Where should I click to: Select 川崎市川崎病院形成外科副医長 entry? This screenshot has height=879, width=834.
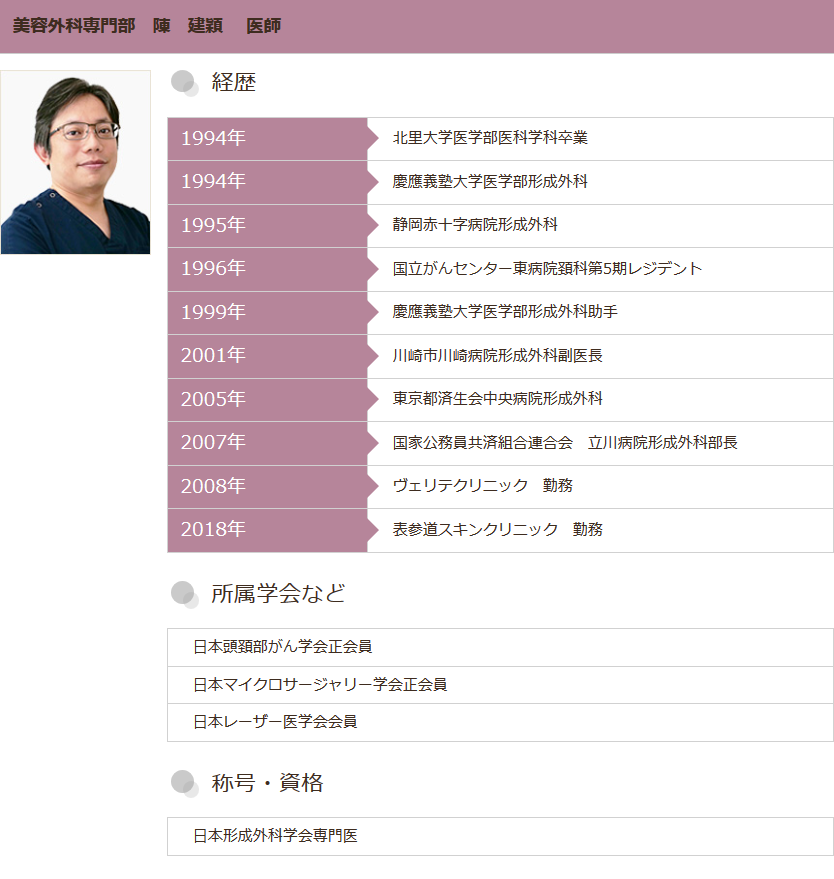pyautogui.click(x=497, y=355)
